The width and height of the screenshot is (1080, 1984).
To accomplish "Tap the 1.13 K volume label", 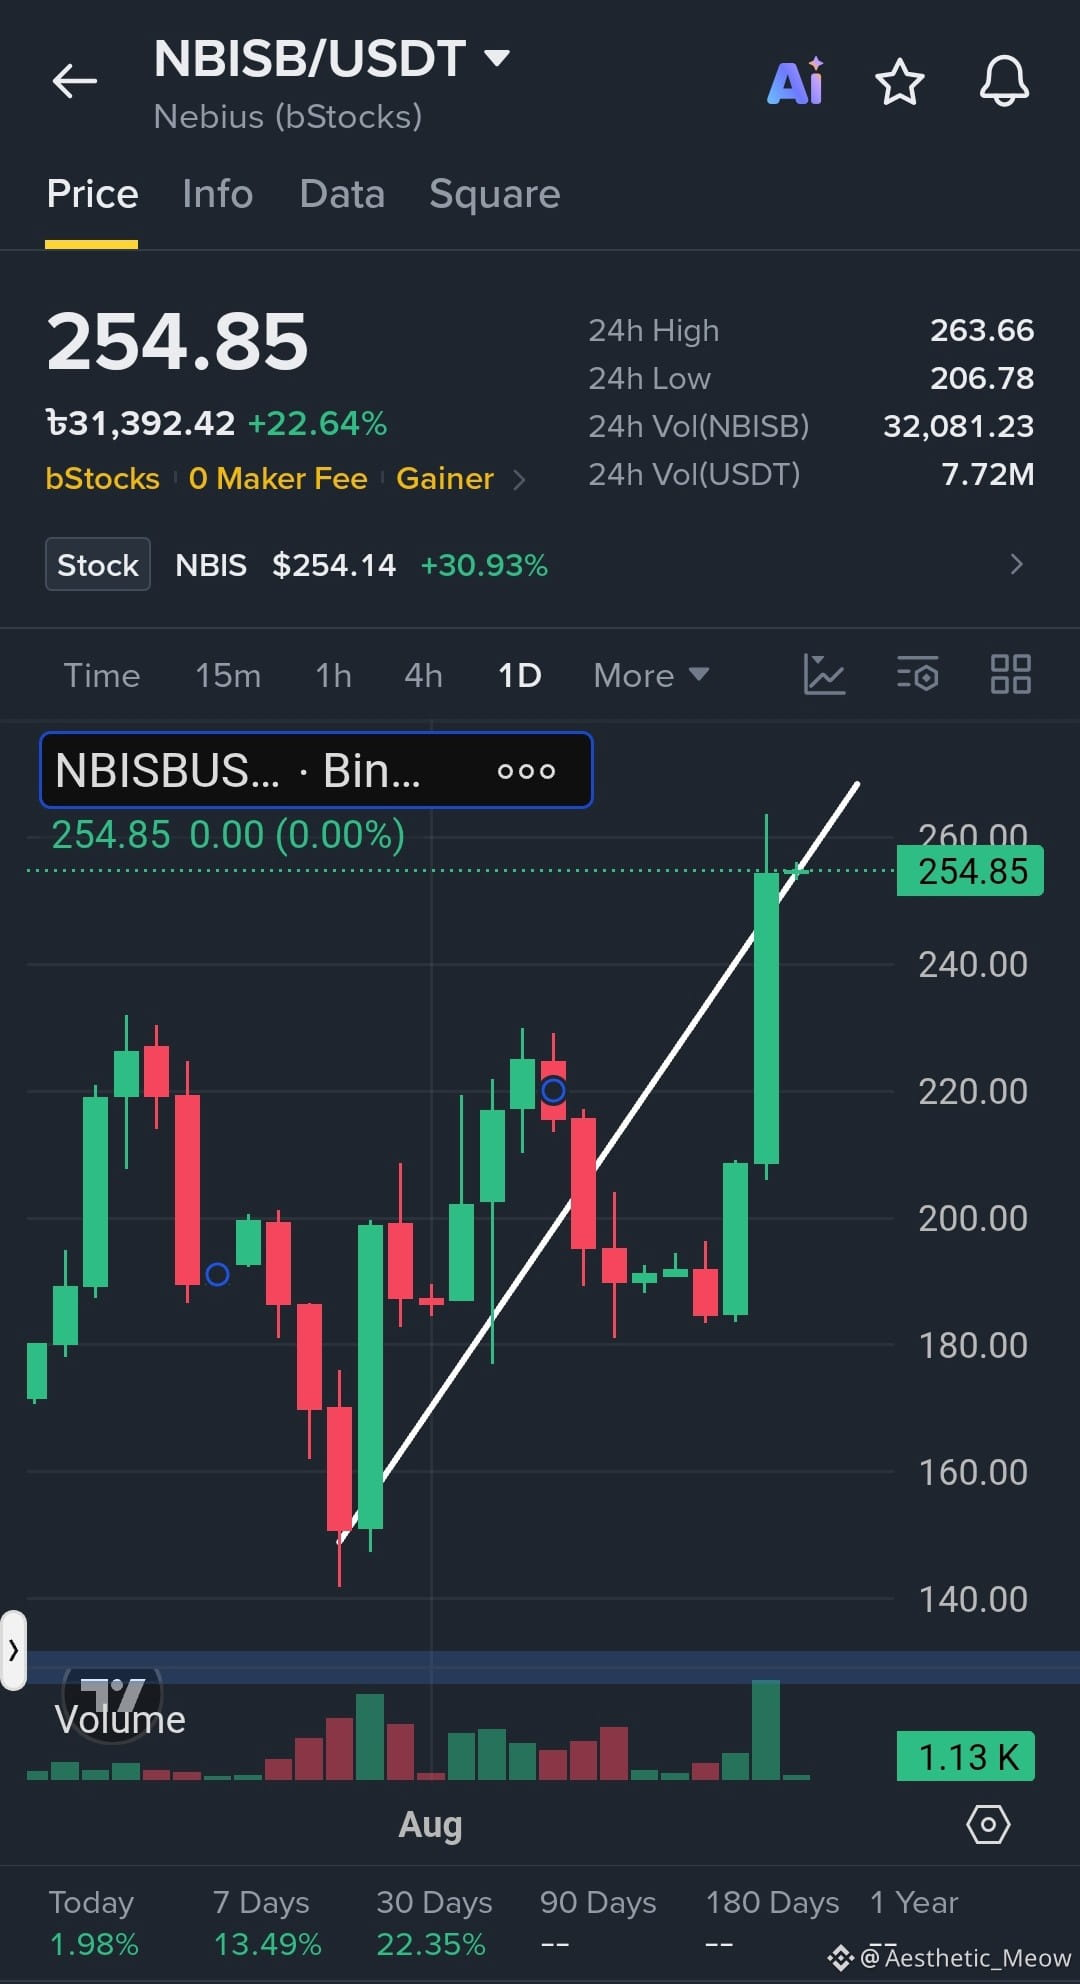I will (x=966, y=1757).
